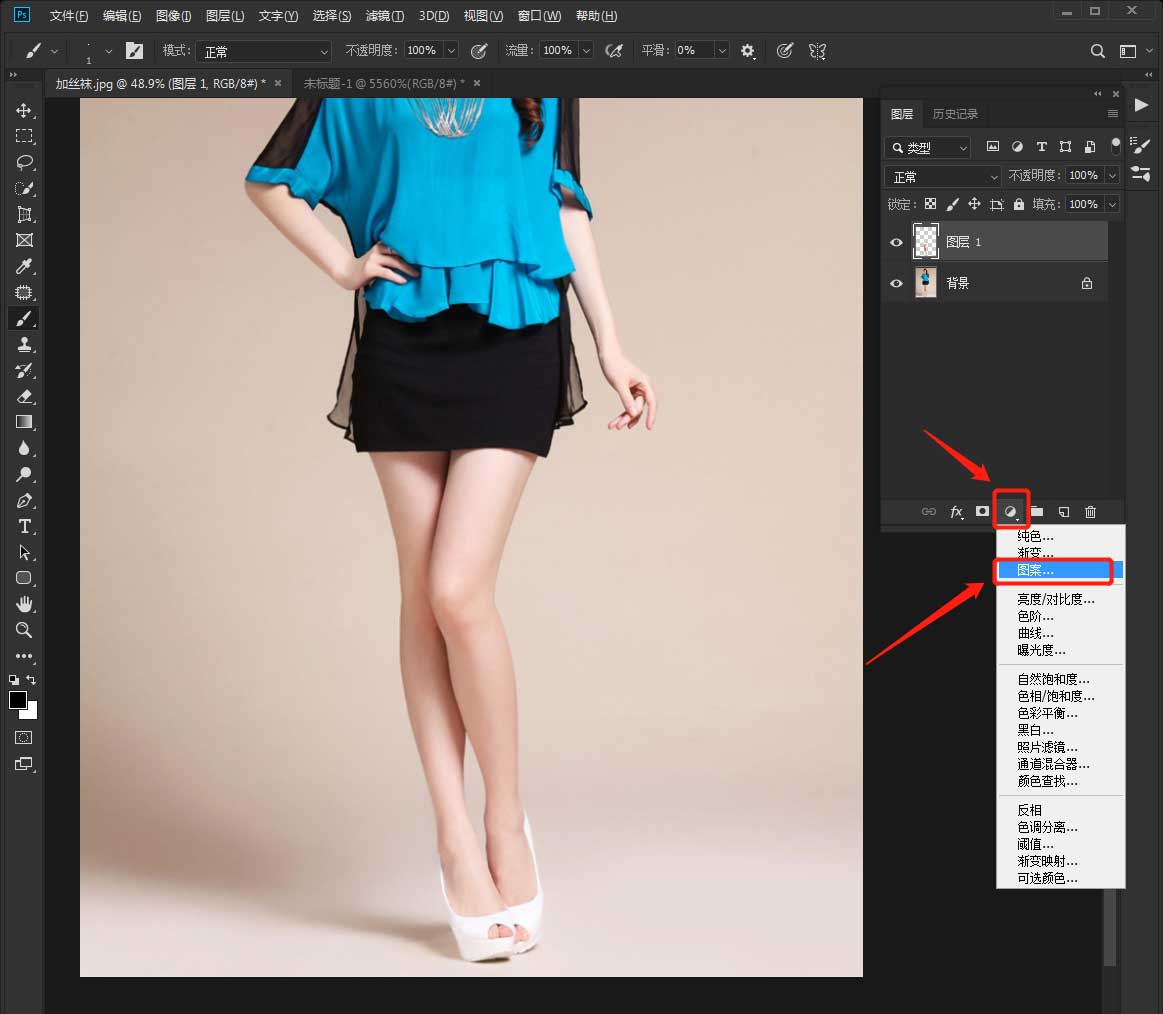This screenshot has width=1163, height=1014.
Task: Open the smoothing options gear
Action: 748,51
